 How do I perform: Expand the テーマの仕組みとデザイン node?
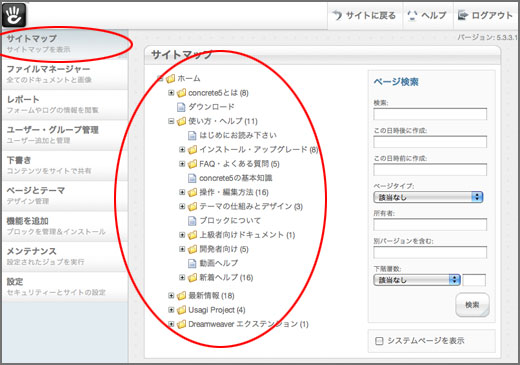tap(182, 206)
